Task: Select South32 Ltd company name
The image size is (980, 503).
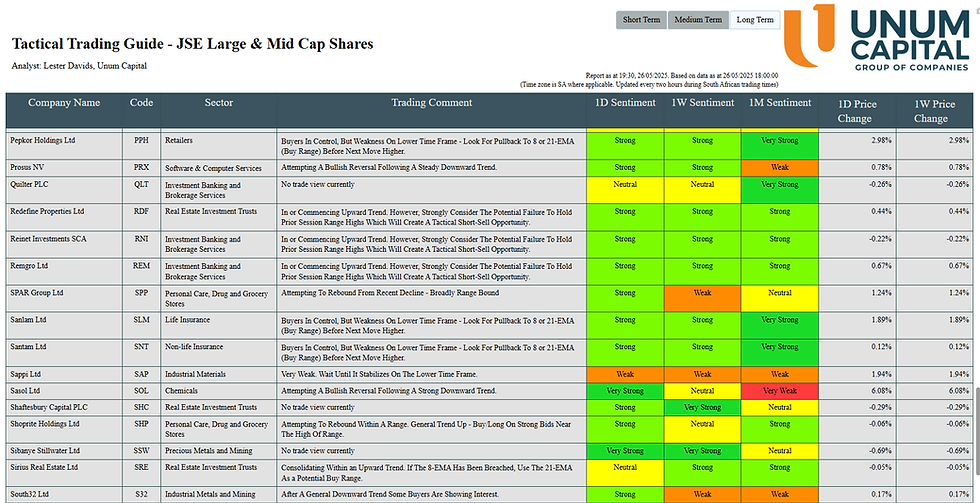Action: 29,494
